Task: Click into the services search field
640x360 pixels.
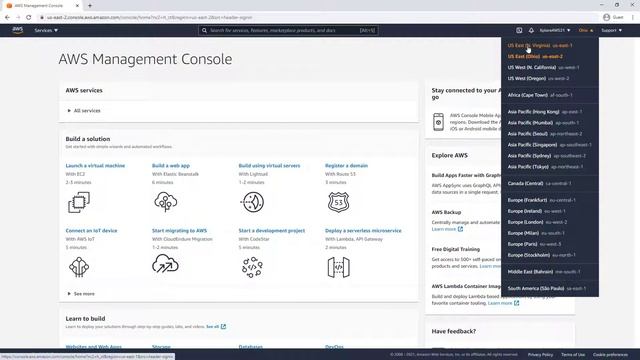Action: [x=288, y=30]
